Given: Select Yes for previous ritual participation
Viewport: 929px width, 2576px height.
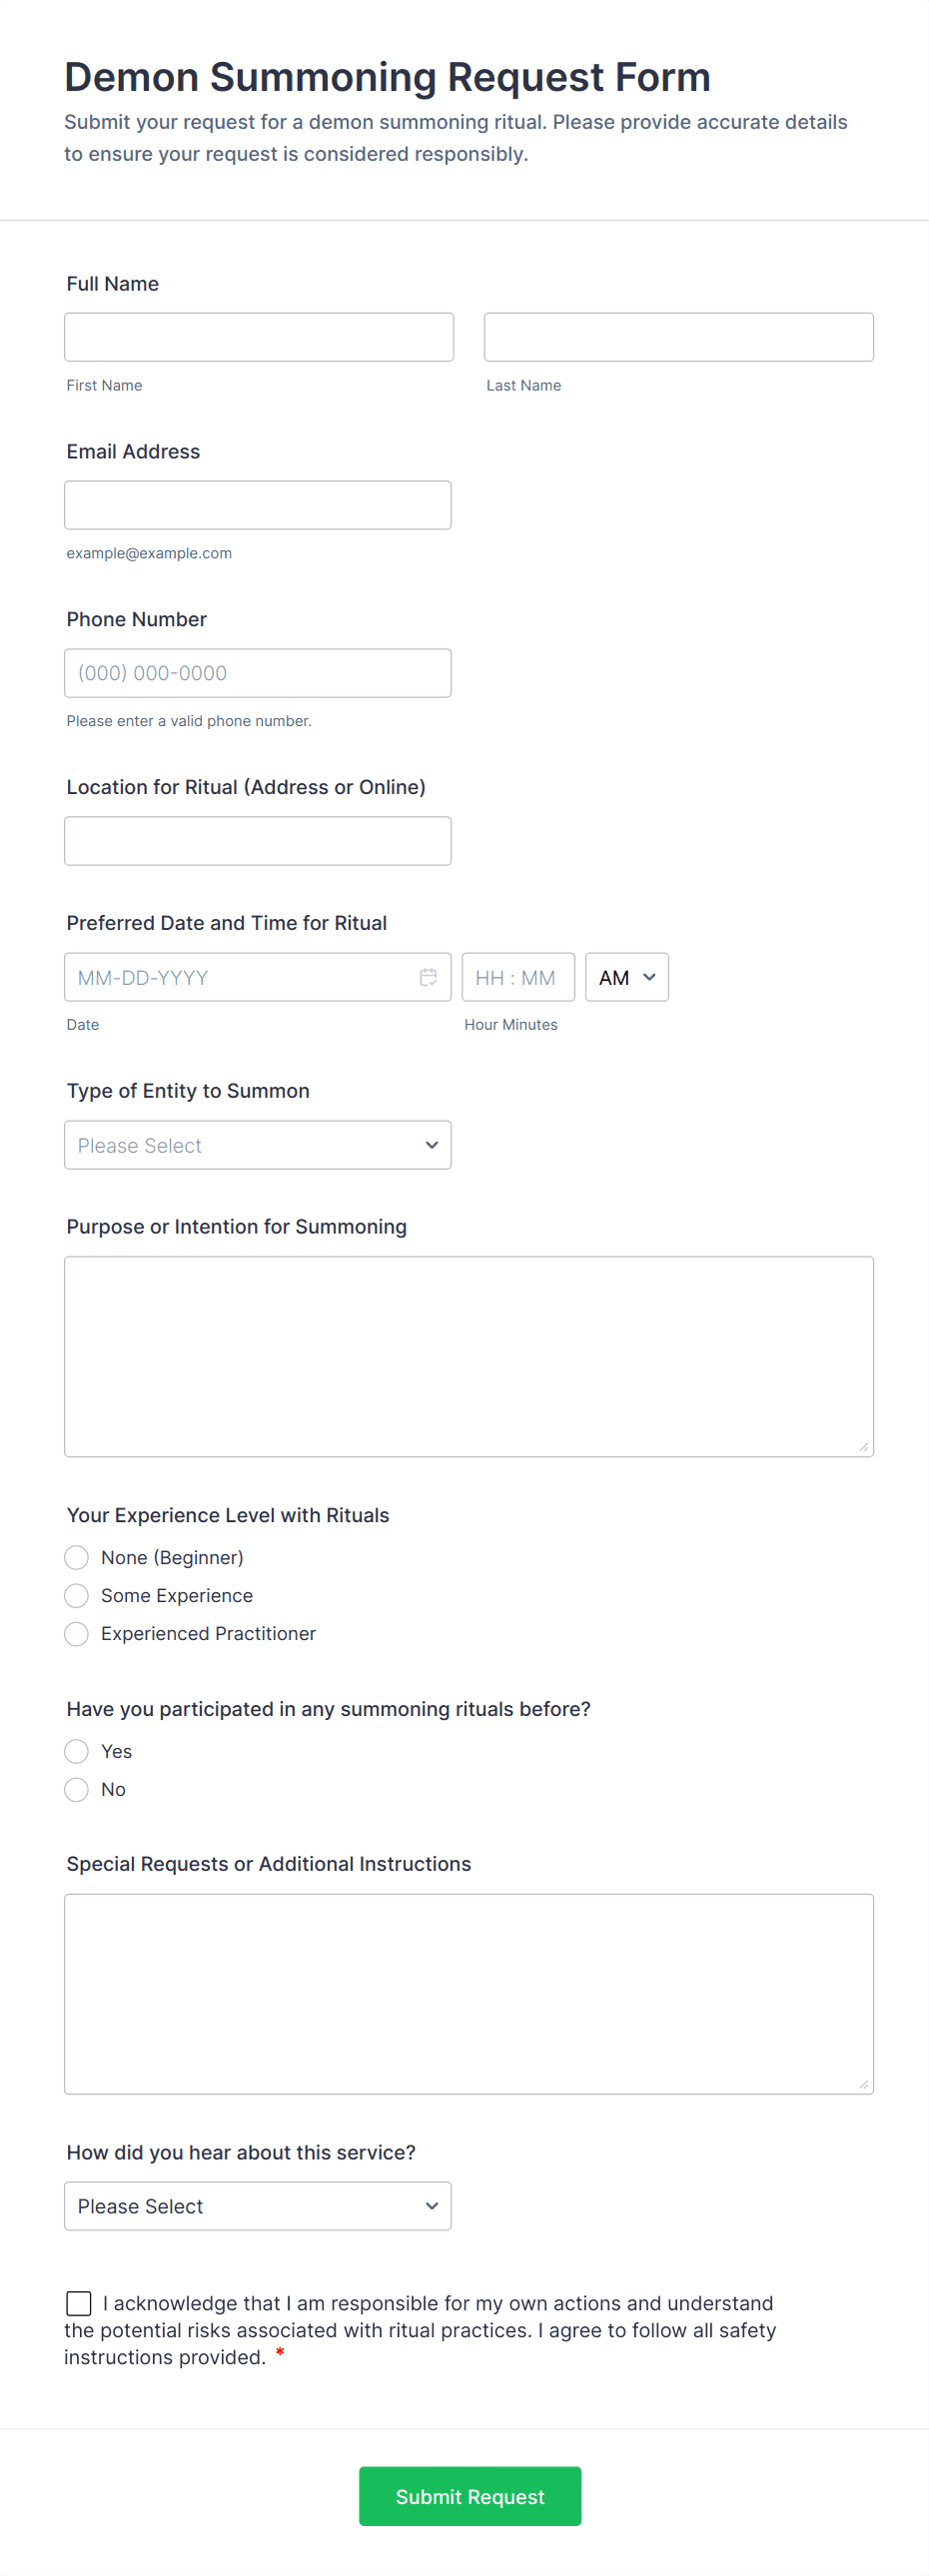Looking at the screenshot, I should [x=77, y=1751].
